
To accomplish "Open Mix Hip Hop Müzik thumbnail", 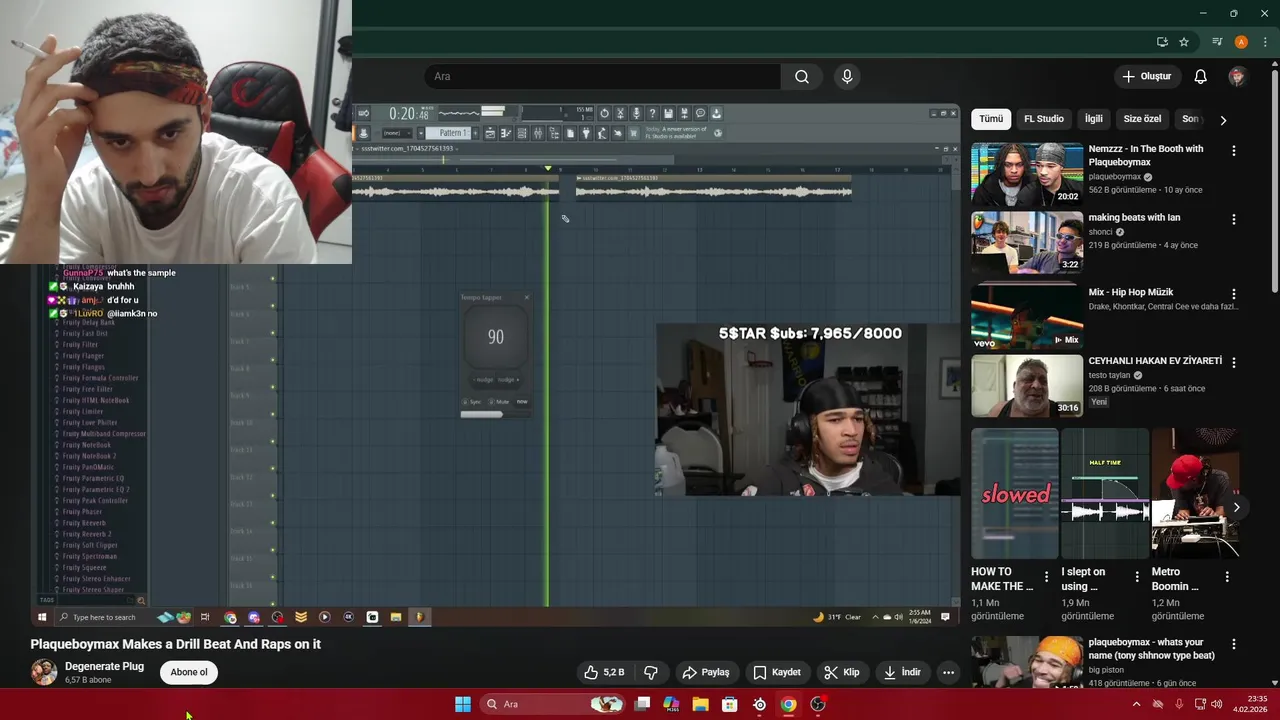I will 1027,316.
